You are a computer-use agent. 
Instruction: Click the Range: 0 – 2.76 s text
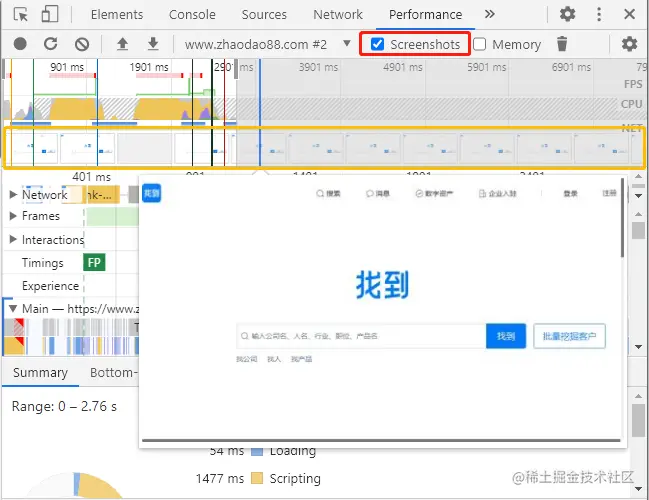click(64, 406)
